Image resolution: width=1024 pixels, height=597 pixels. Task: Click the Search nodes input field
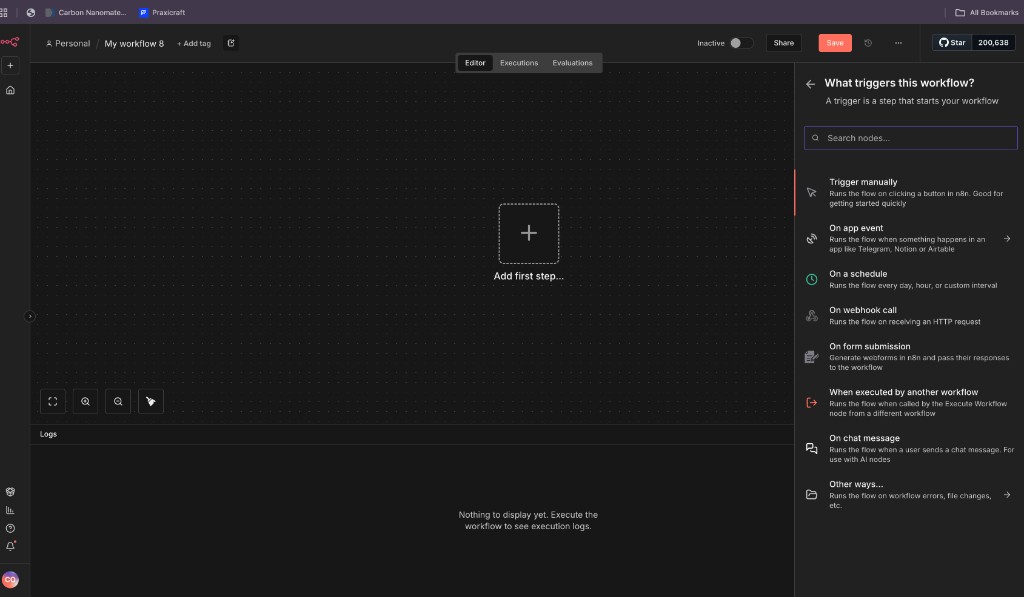(x=910, y=138)
